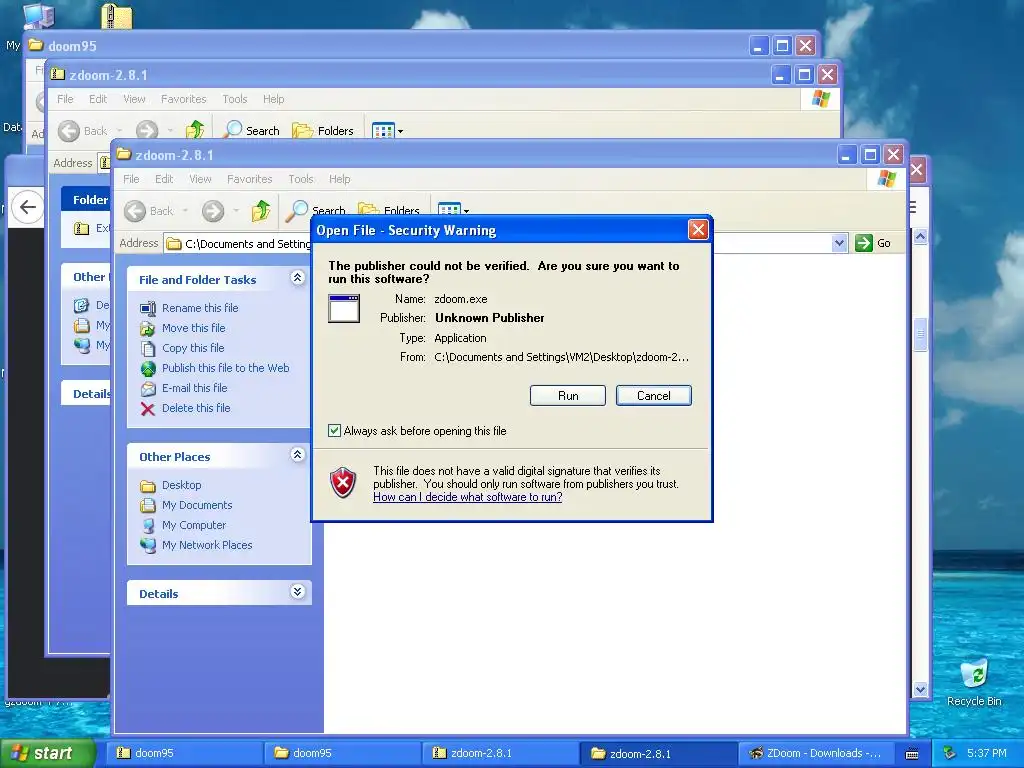Click the 5:37 PM clock
This screenshot has width=1024, height=768.
987,753
